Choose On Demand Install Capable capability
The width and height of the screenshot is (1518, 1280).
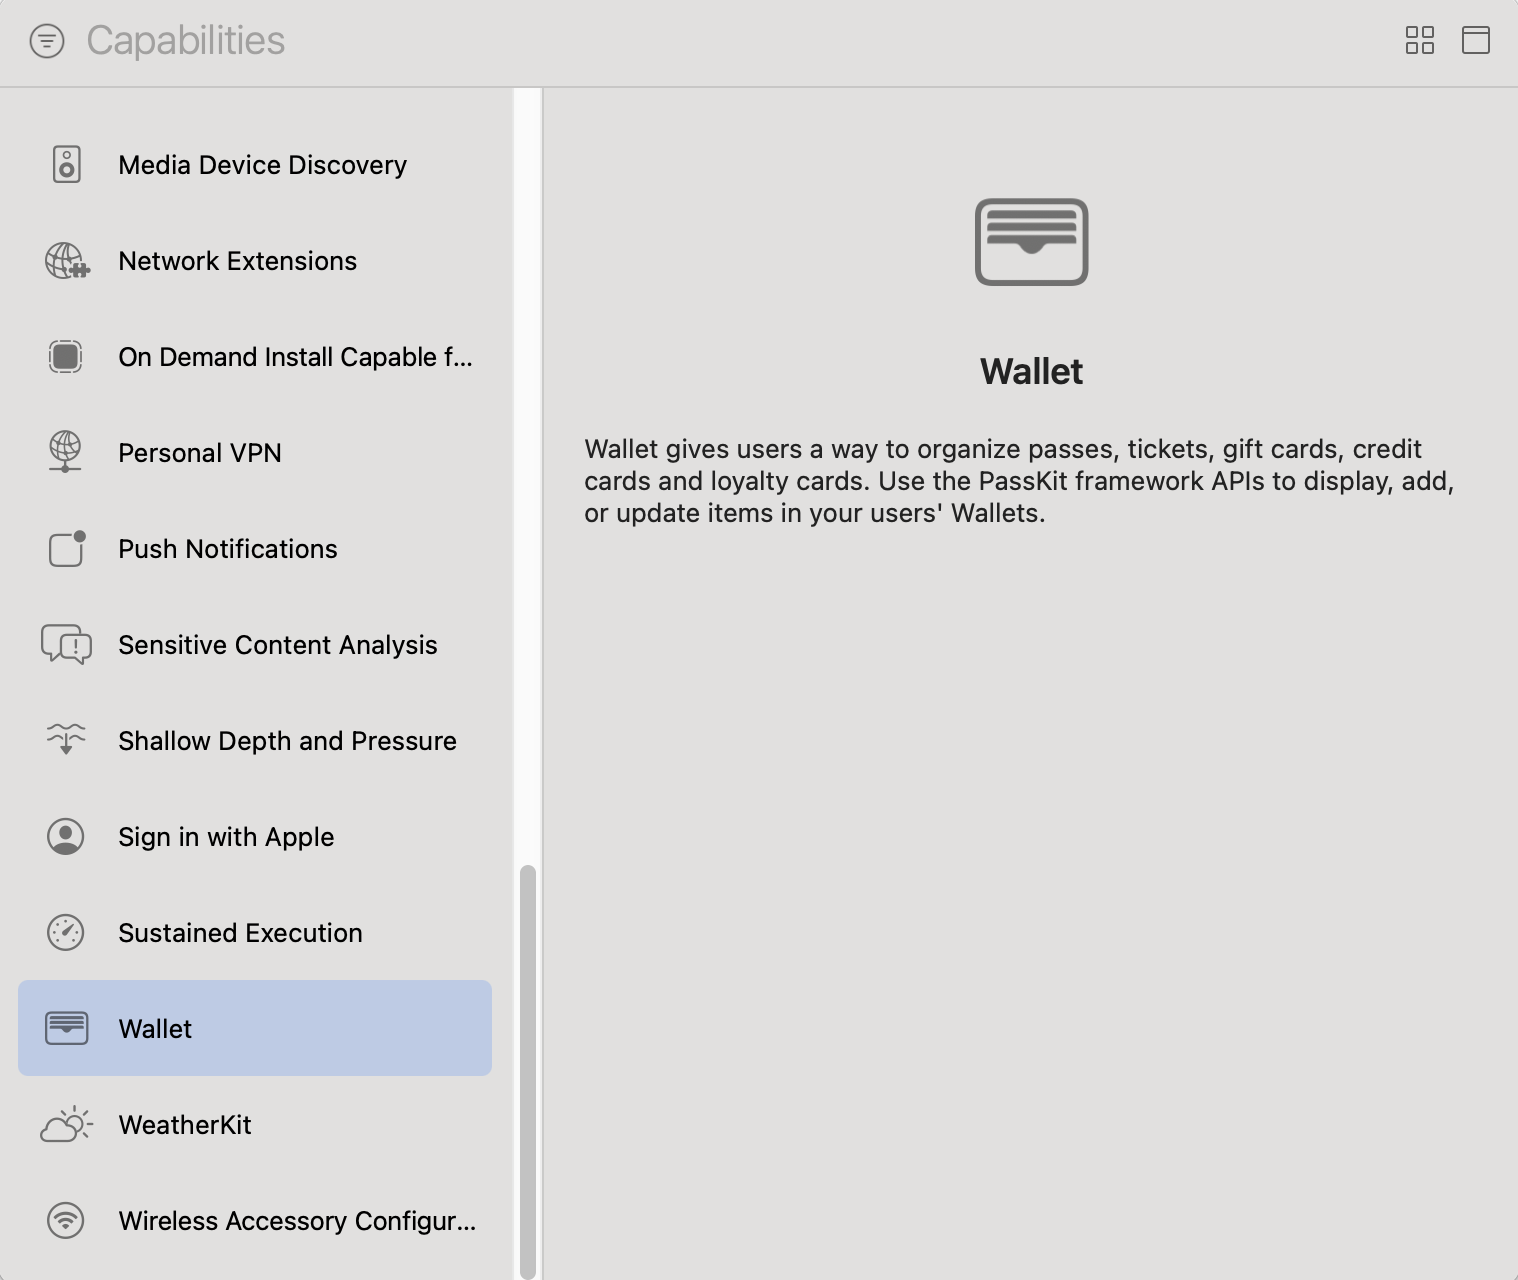(x=255, y=357)
